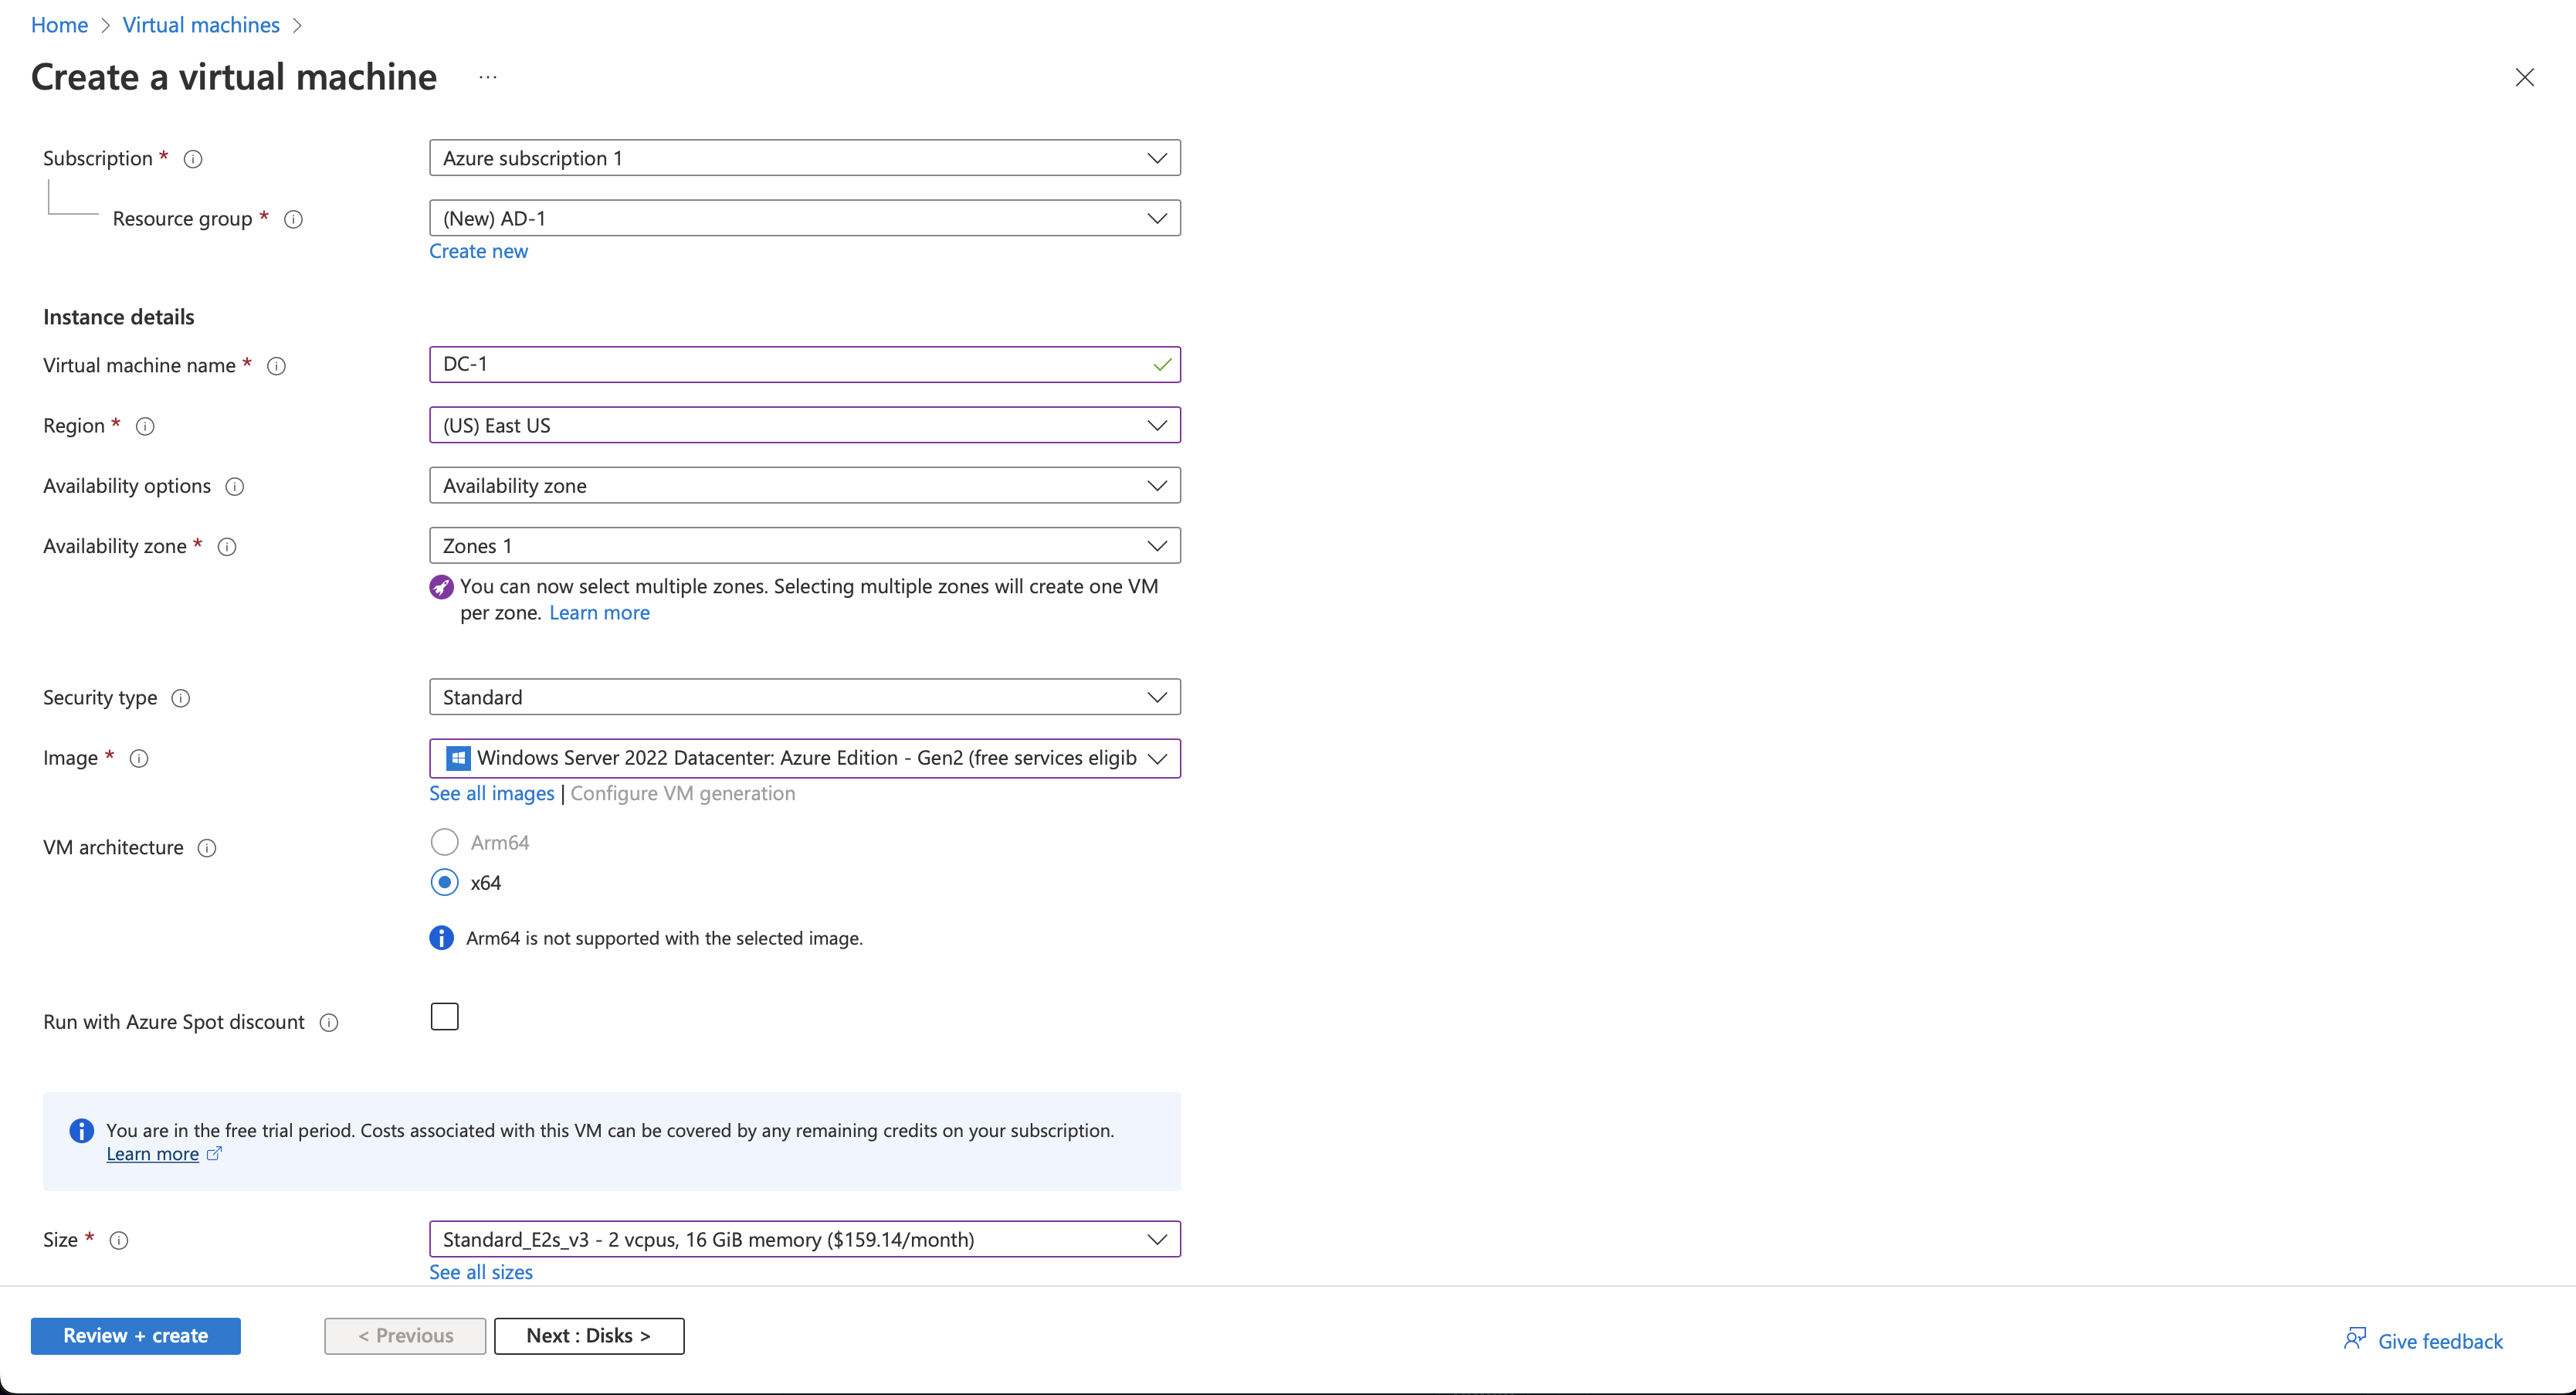
Task: Click the Review + create button
Action: (x=136, y=1336)
